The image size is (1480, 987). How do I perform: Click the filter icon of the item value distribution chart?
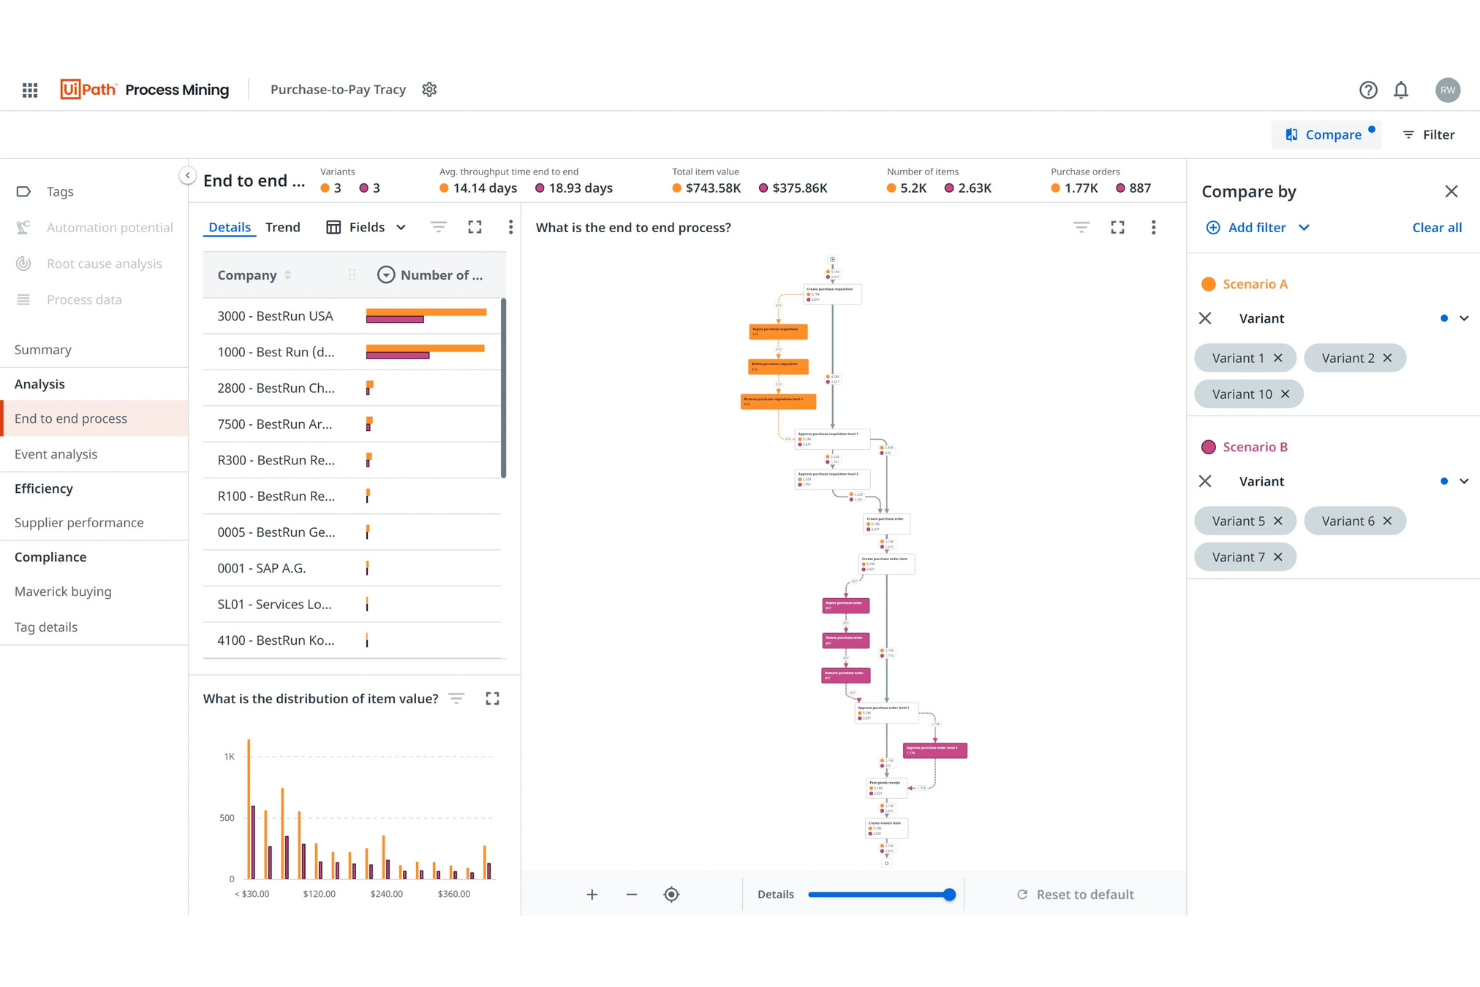coord(456,698)
